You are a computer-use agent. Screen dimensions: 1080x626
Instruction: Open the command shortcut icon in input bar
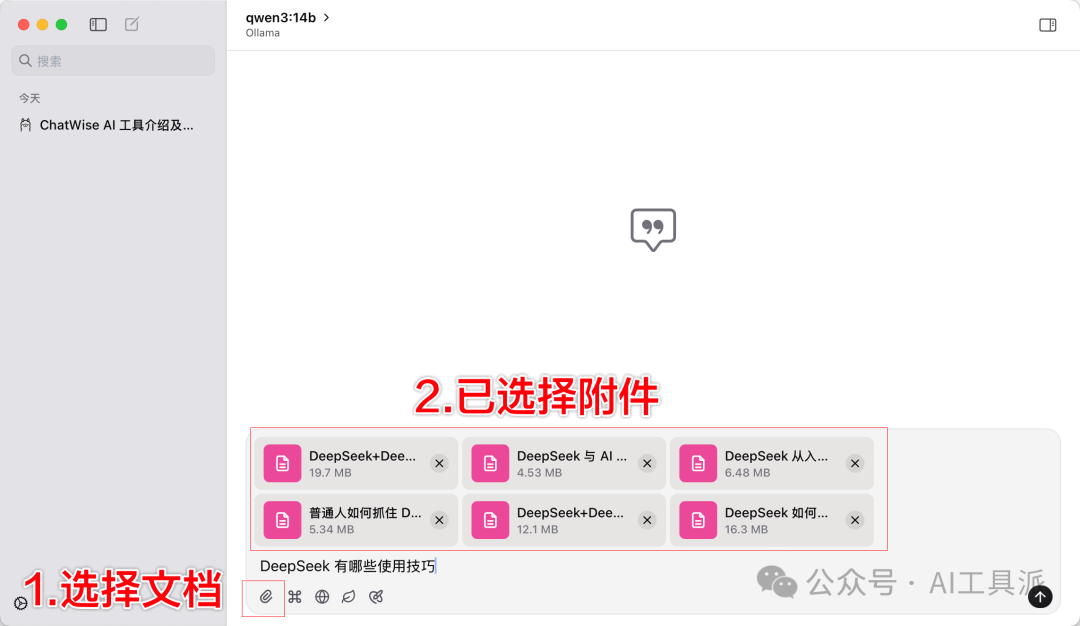pos(295,596)
